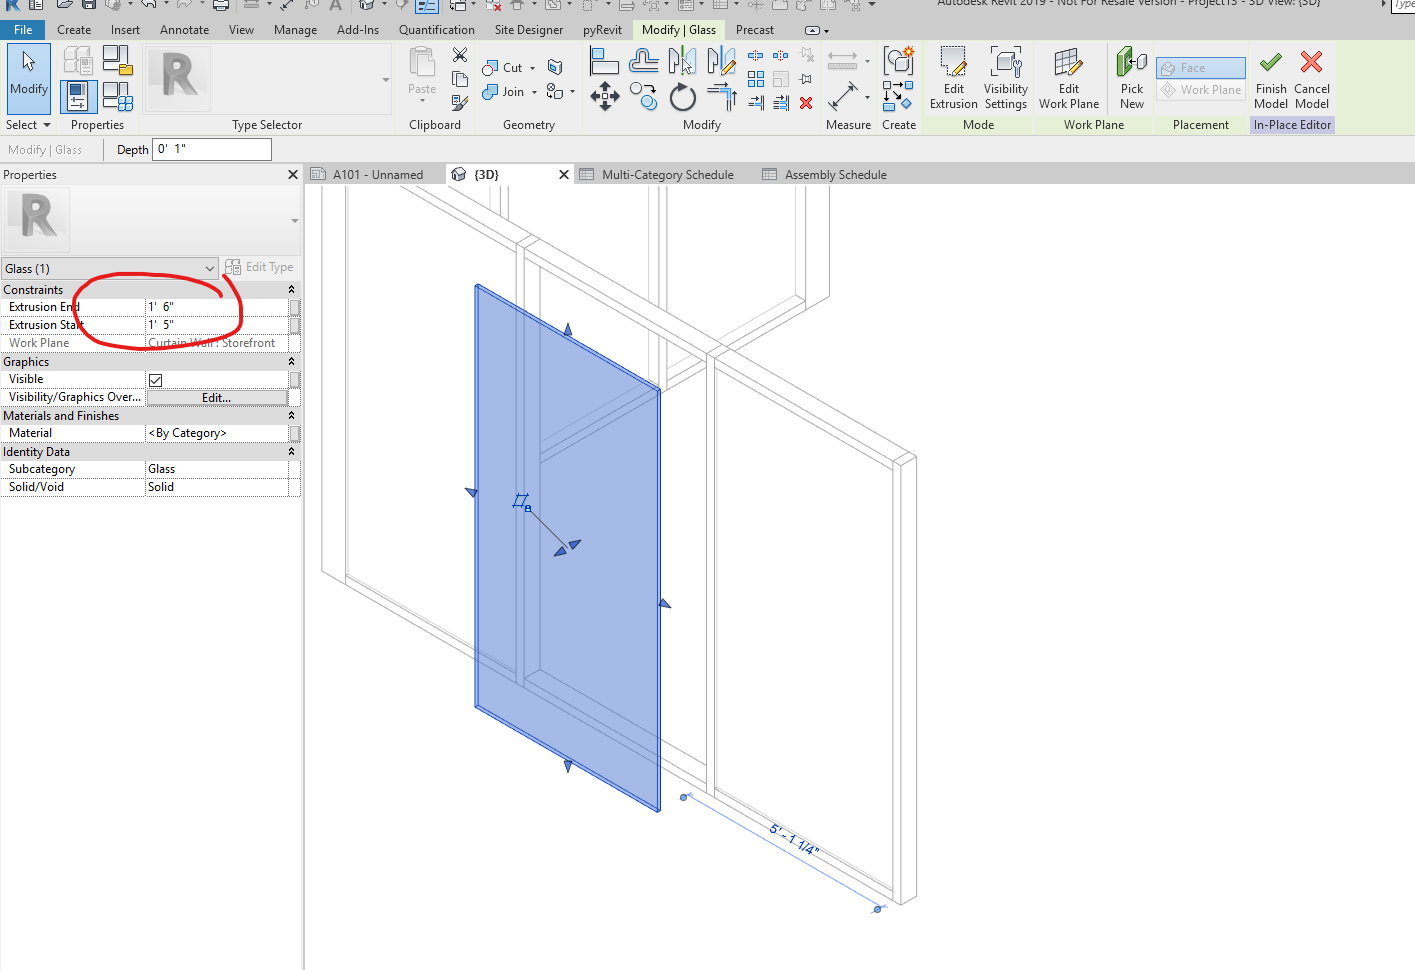Screen dimensions: 1415x970
Task: Collapse the Identity Data section
Action: click(291, 452)
